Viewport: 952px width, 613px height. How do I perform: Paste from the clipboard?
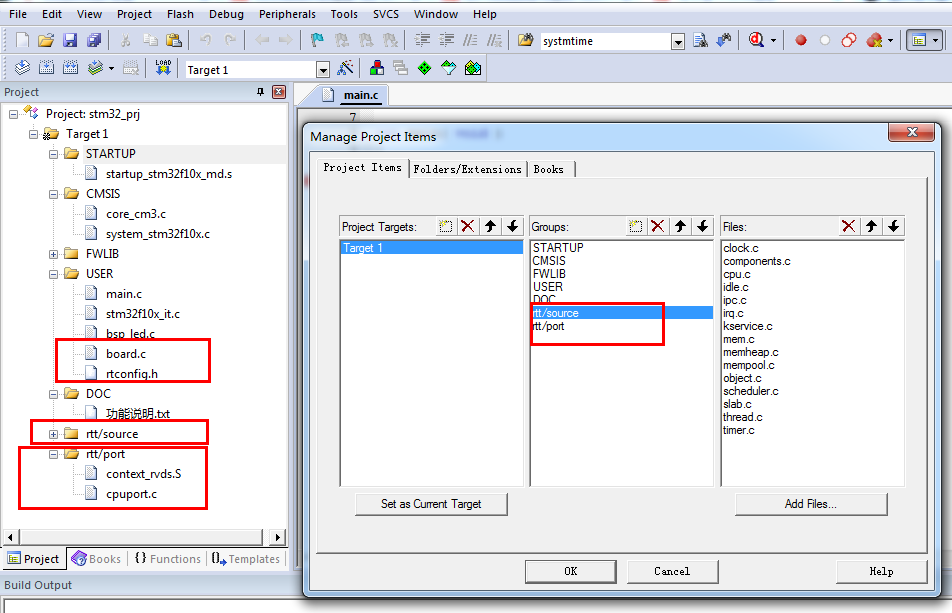tap(174, 41)
